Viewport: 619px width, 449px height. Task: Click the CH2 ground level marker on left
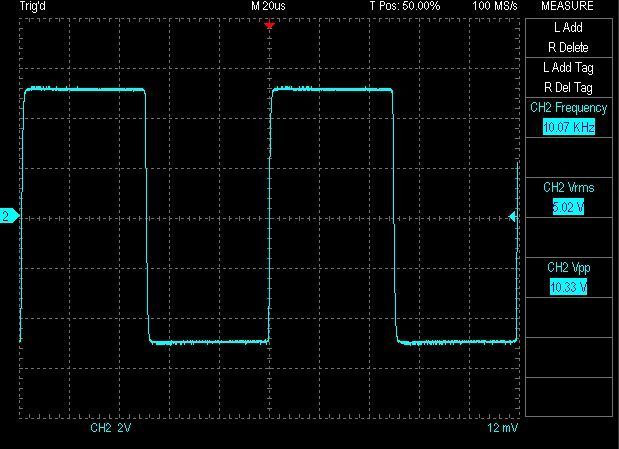(9, 216)
